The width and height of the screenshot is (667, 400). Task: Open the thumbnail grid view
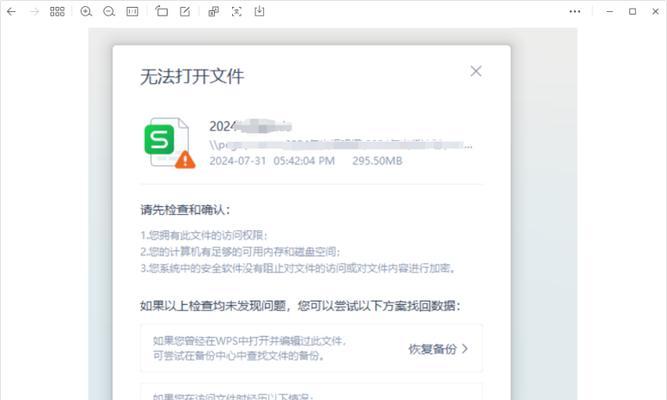57,11
